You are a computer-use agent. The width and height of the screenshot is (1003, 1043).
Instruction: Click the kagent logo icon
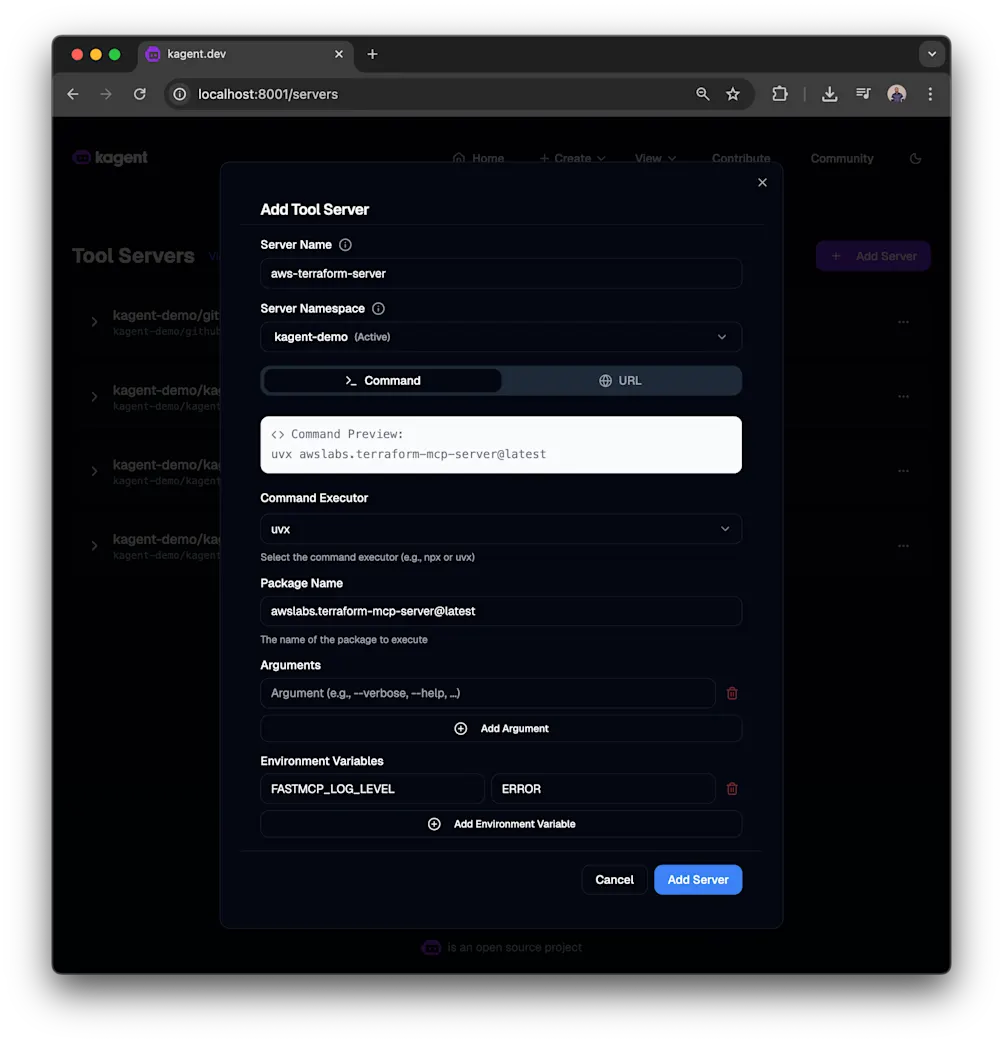pyautogui.click(x=80, y=158)
